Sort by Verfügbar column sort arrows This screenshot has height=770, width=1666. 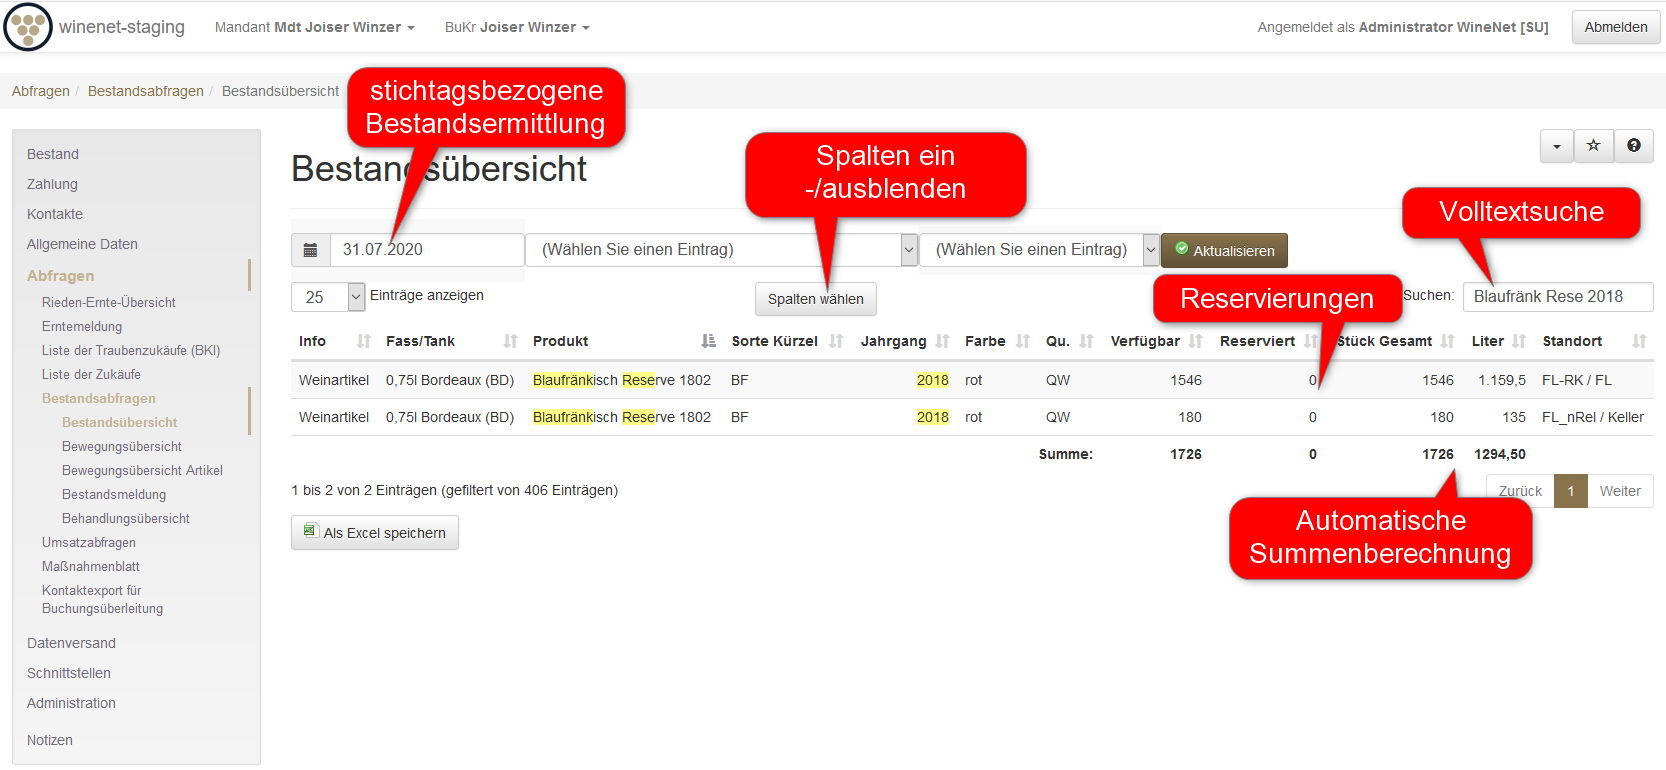click(1195, 341)
